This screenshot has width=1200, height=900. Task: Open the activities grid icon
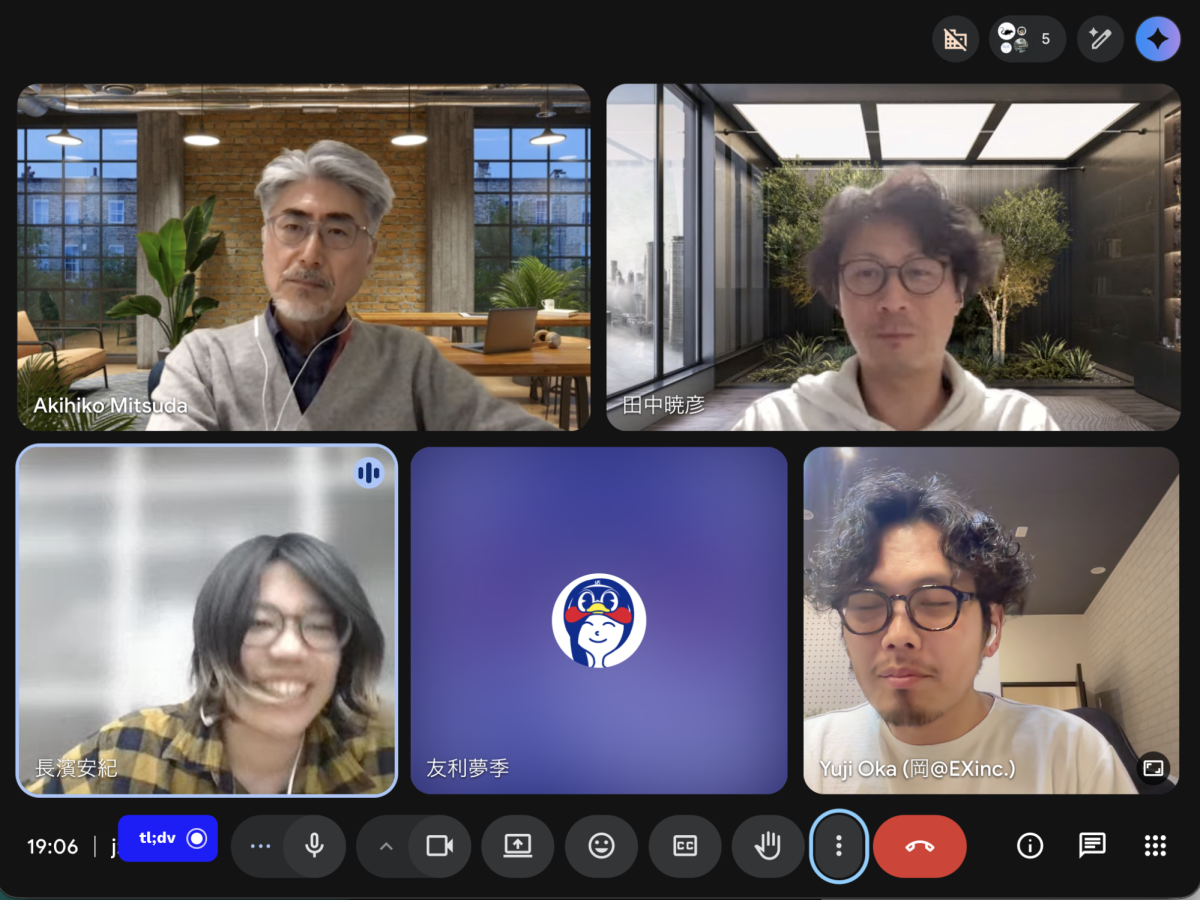coord(1155,846)
